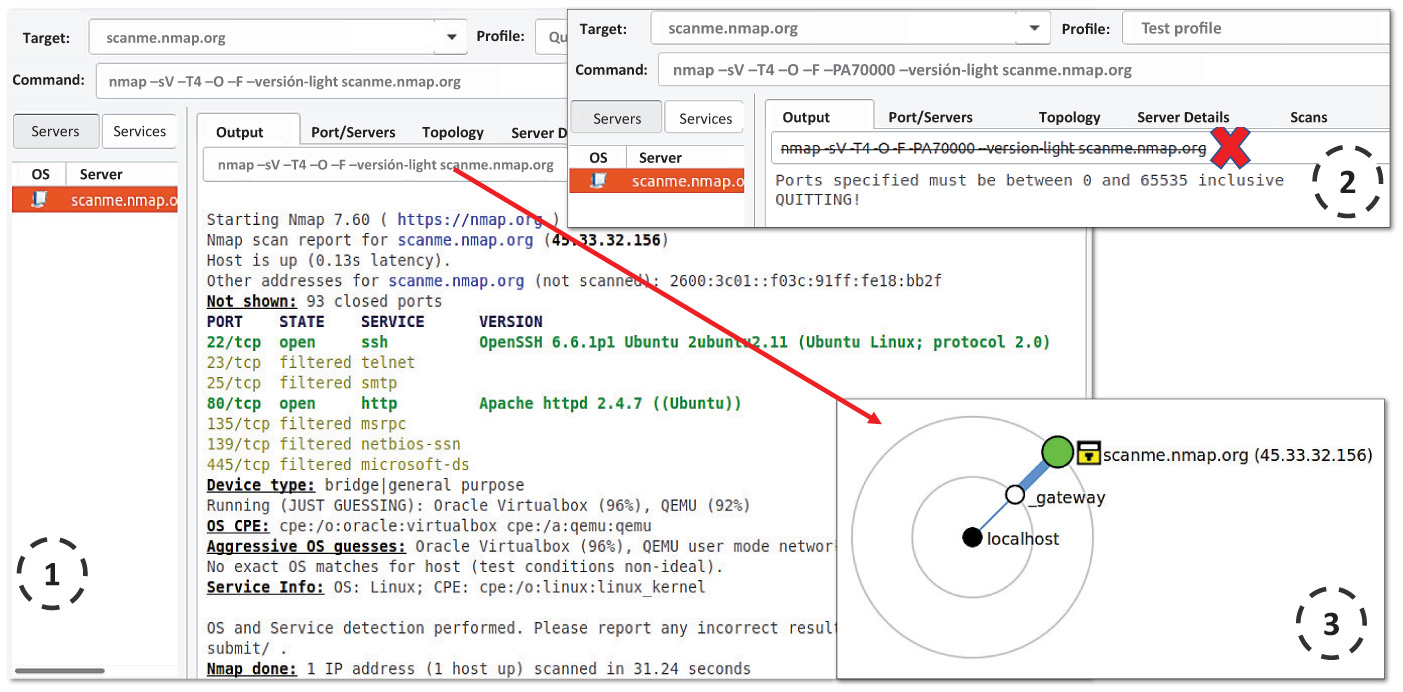Click the 'Aggressive OS guesses' line
Viewport: 1403px width, 692px height.
tap(521, 546)
